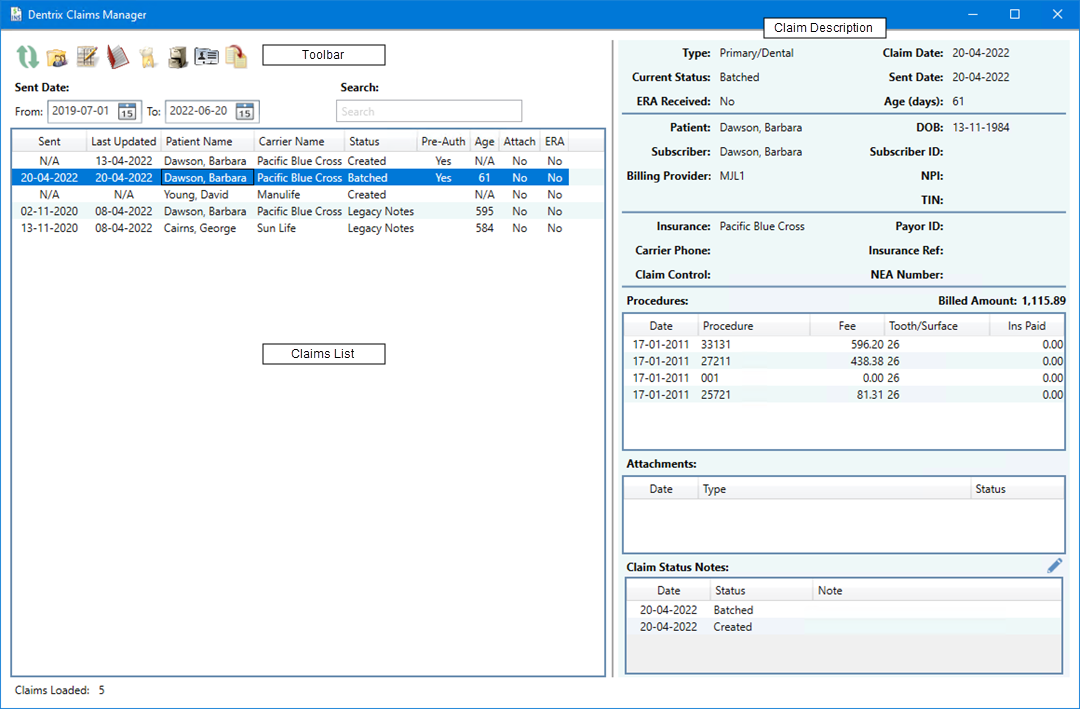Click the green refresh arrows icon
Viewport: 1080px width, 709px height.
point(28,57)
